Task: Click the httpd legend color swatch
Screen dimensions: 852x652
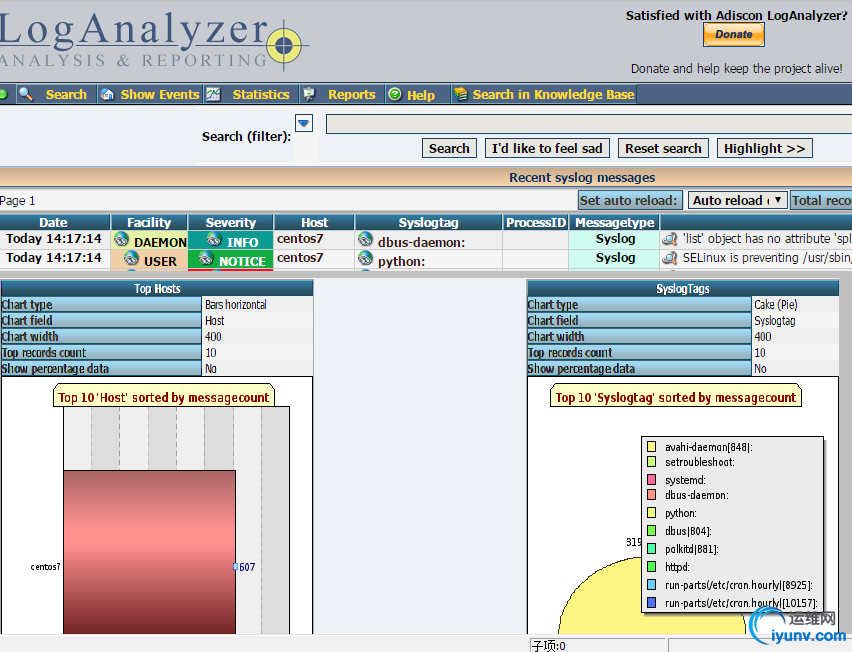Action: pyautogui.click(x=651, y=567)
